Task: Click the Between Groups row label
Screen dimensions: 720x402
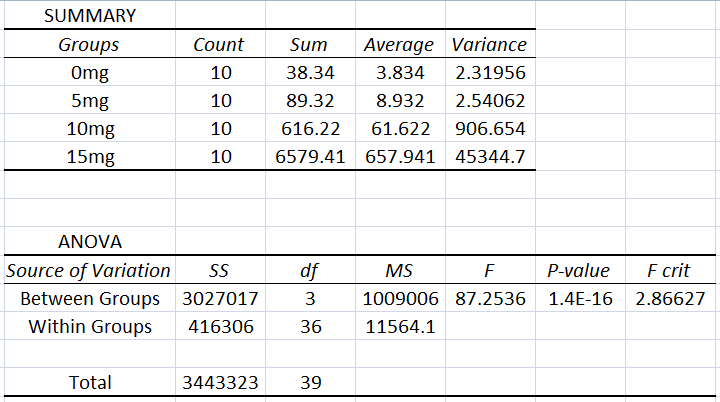Action: pos(88,299)
